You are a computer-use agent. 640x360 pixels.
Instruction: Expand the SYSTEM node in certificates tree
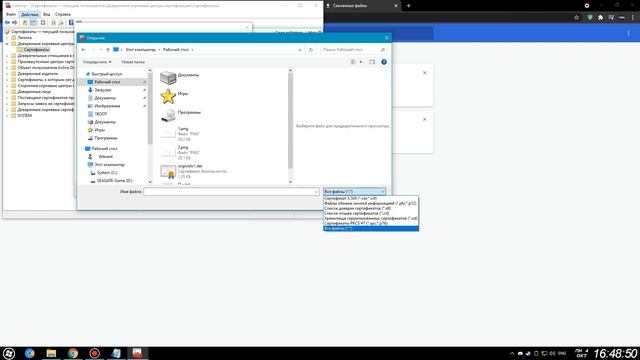click(7, 116)
